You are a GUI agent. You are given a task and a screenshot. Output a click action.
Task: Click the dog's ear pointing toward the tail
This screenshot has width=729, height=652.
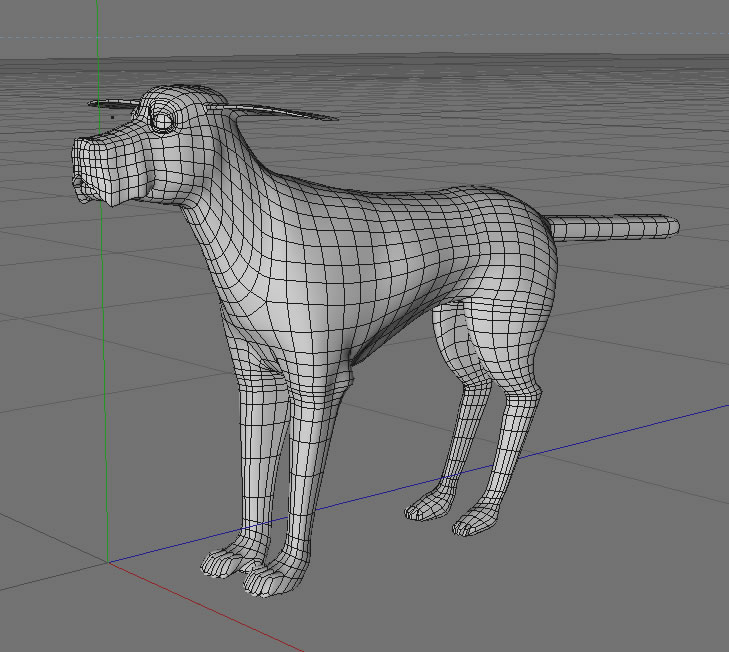274,112
